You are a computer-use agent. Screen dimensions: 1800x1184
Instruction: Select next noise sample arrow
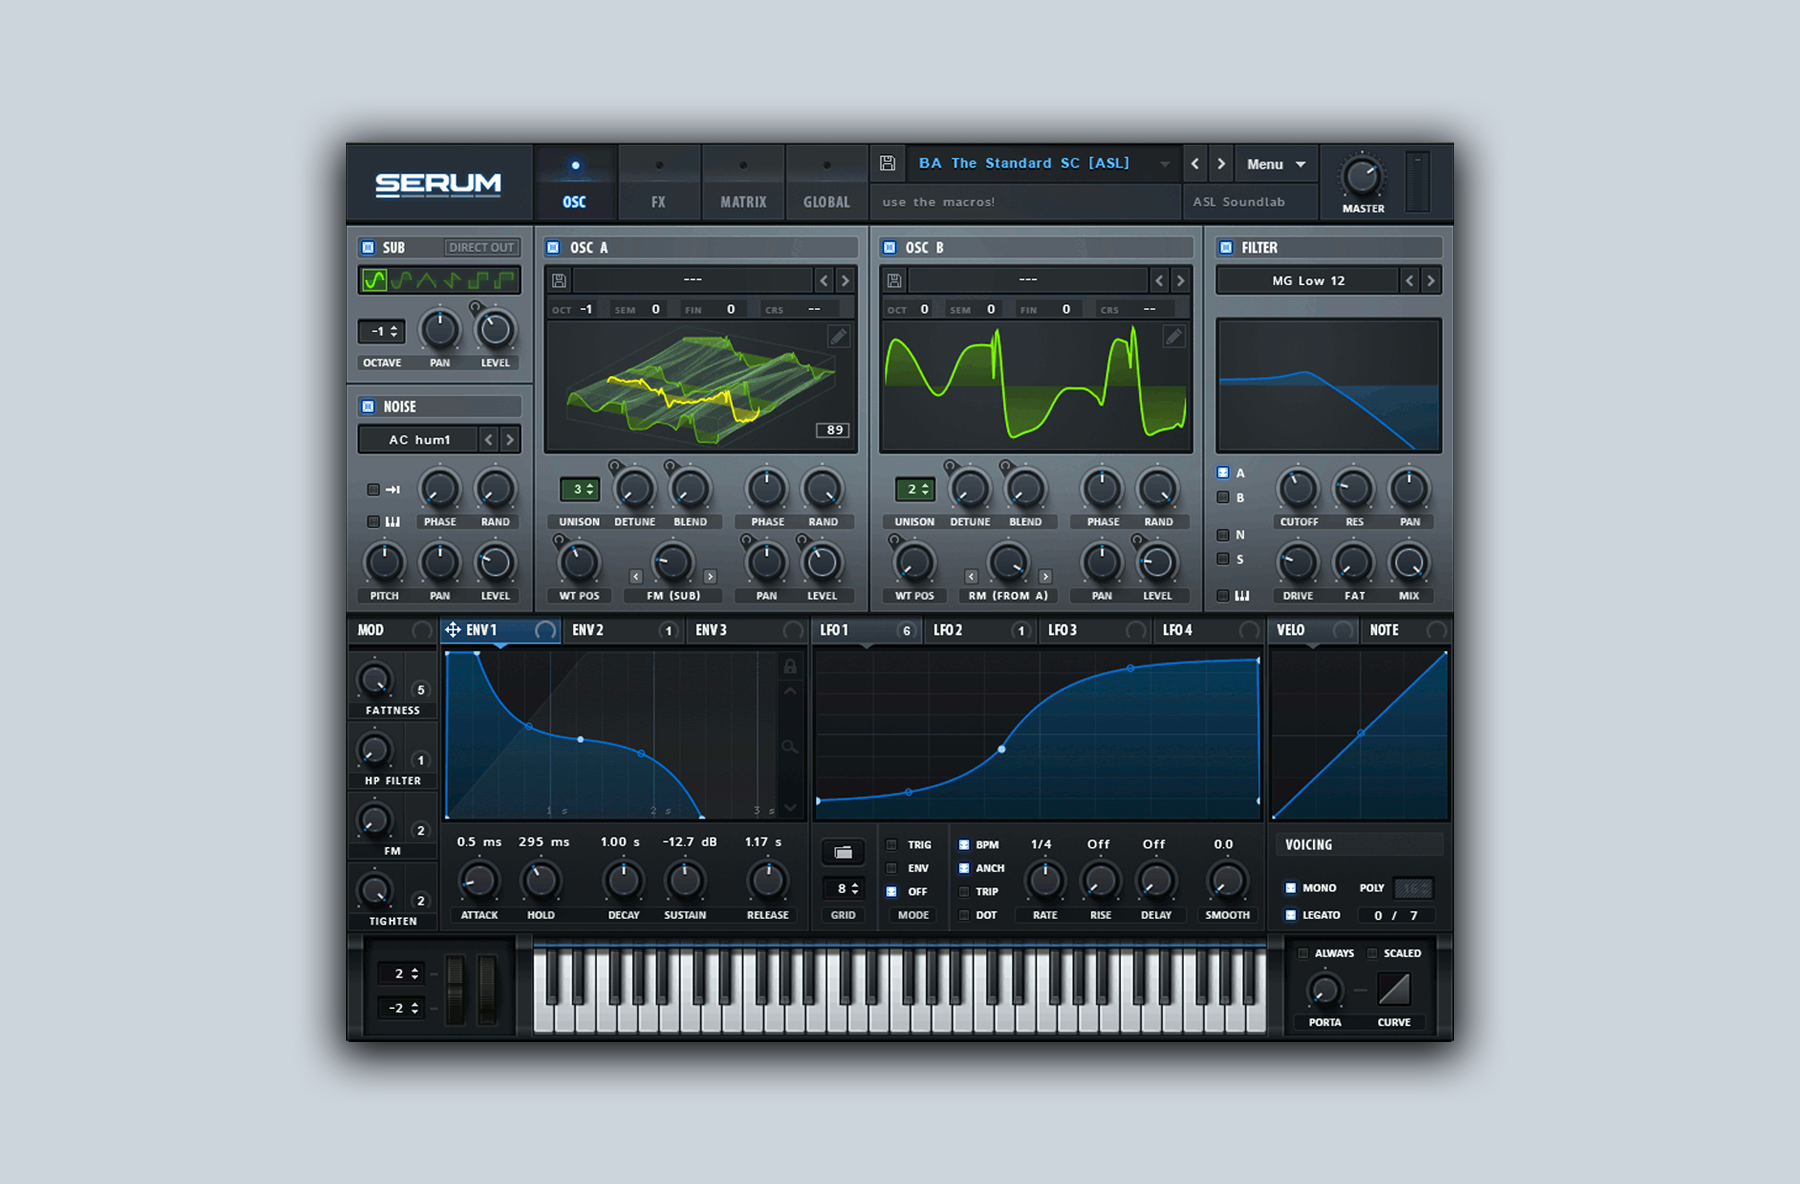coord(510,439)
